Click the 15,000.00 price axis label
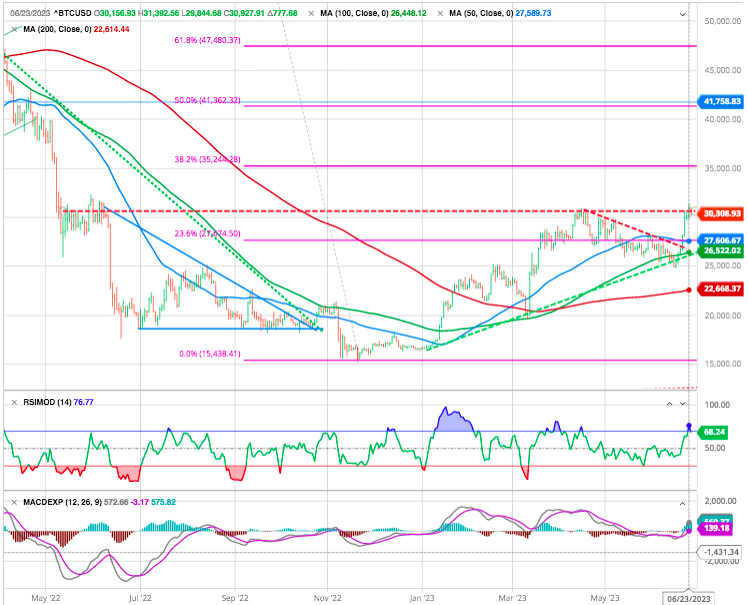 click(723, 364)
